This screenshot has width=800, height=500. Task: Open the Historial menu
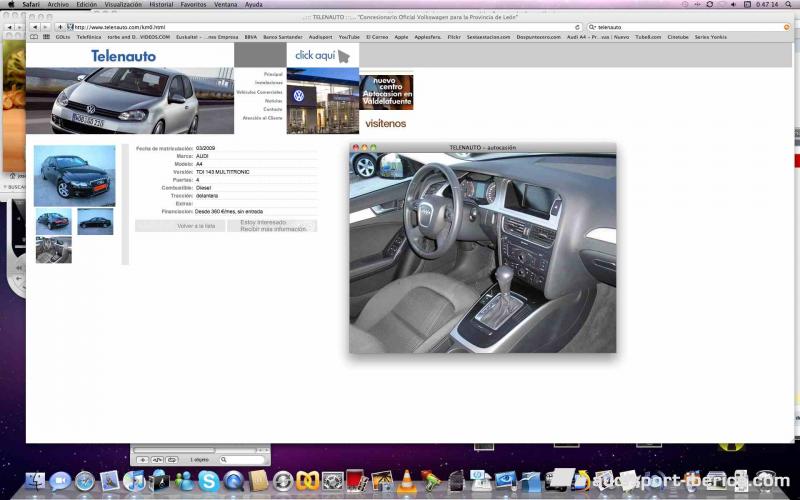point(161,4)
